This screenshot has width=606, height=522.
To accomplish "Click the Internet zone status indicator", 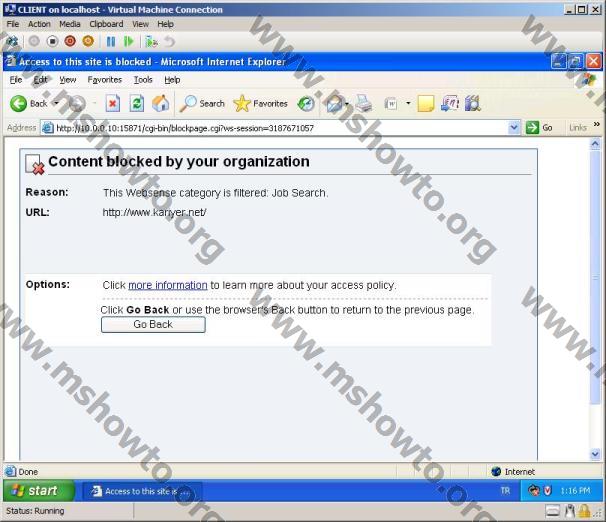I will [x=513, y=471].
